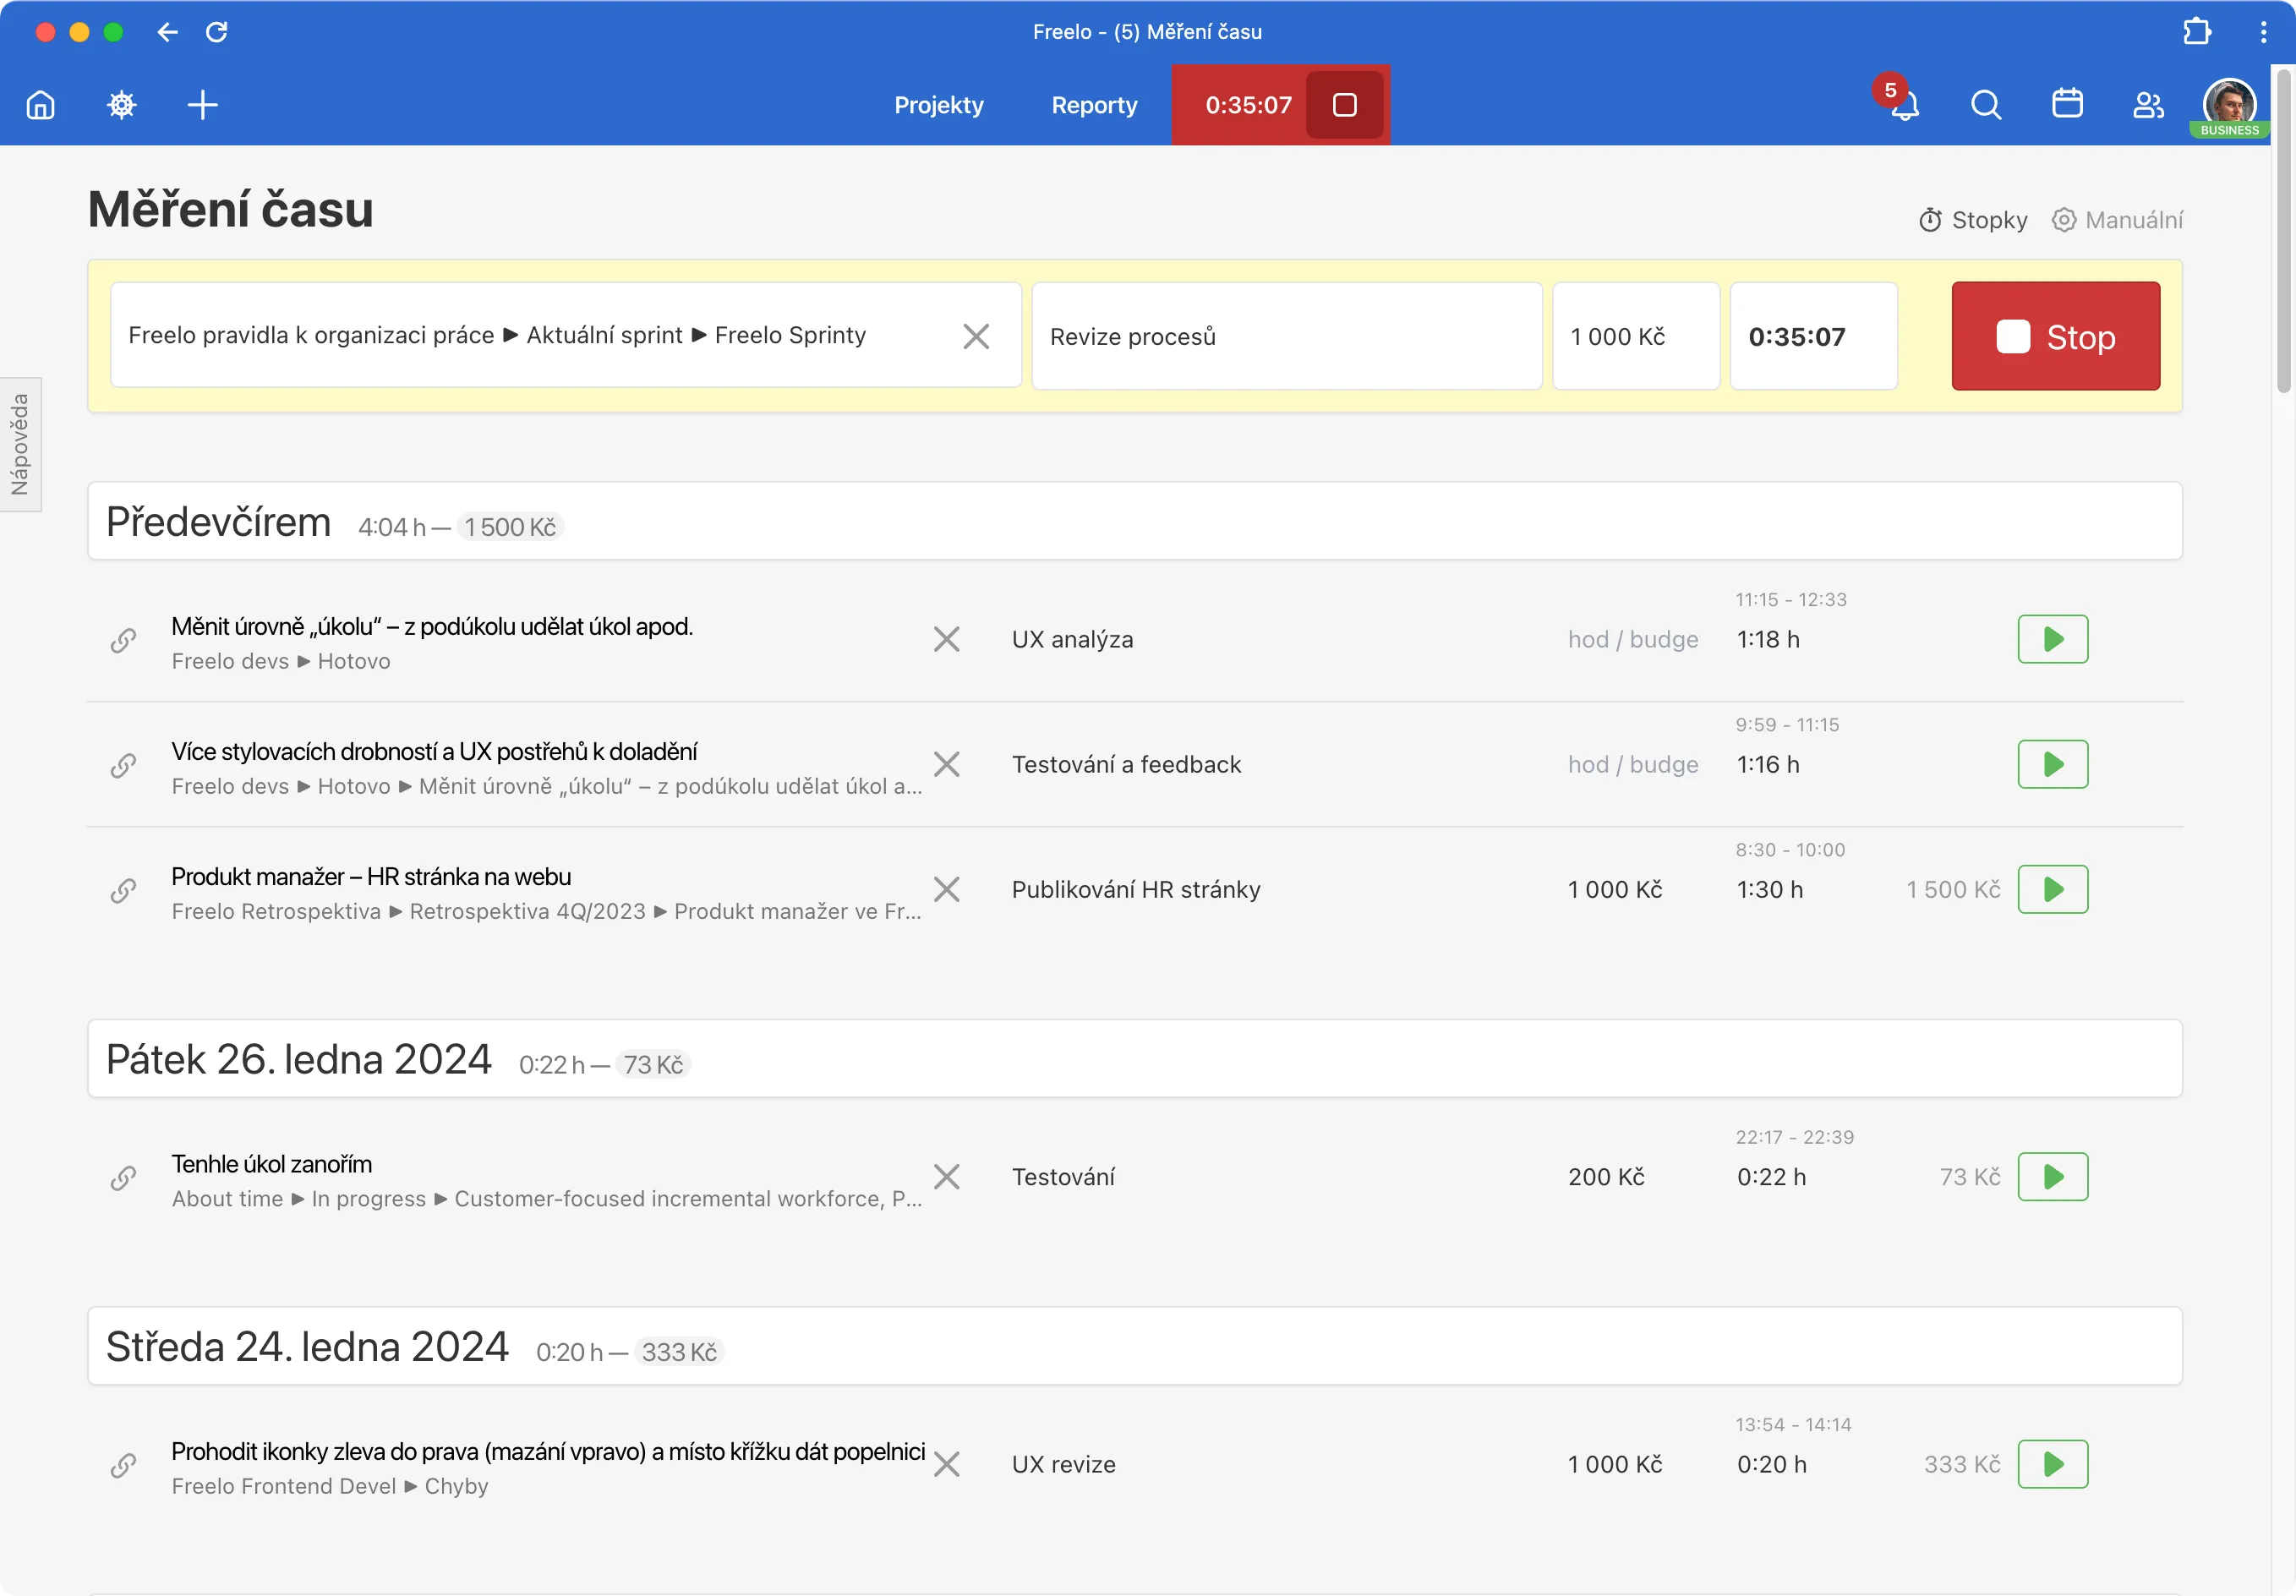Open link icon for 'Více stylovacích drobností' entry
Screen dimensions: 2296x1596
(x=123, y=765)
